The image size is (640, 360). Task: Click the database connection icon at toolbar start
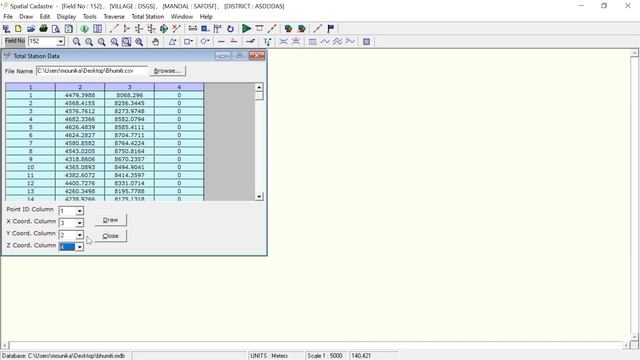tap(6, 29)
